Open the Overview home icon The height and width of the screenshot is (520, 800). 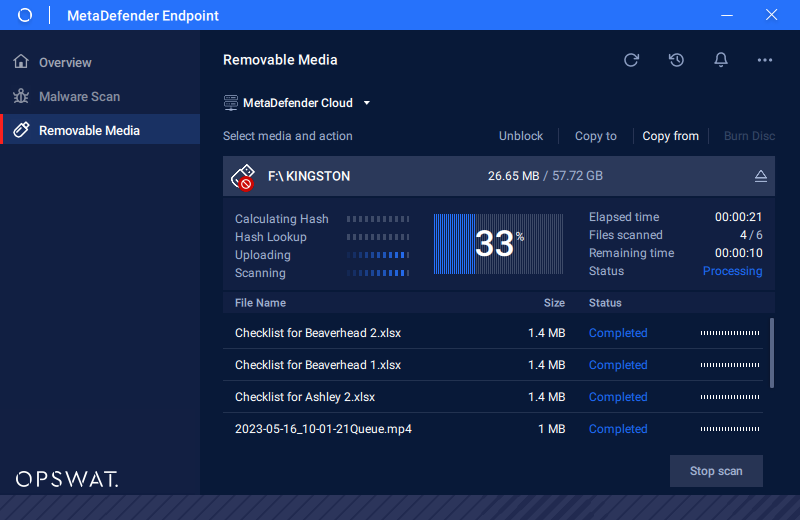21,62
